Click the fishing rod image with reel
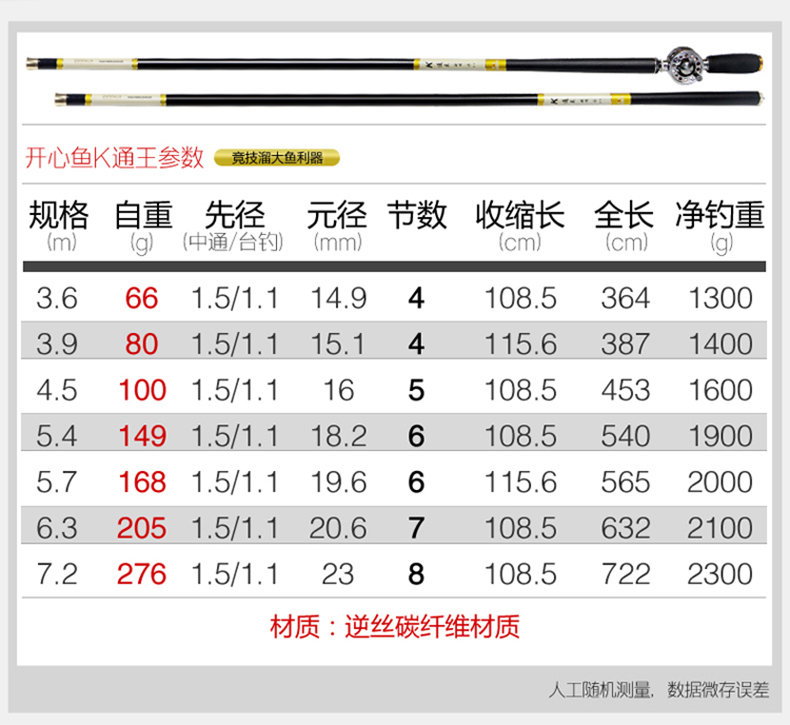790x725 pixels. [394, 64]
